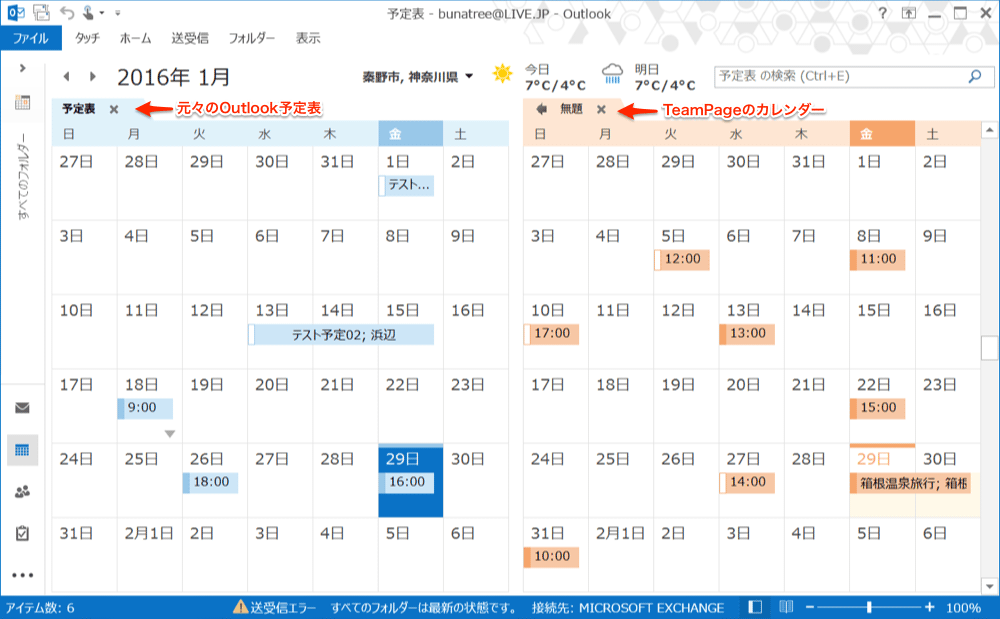This screenshot has height=619, width=1000.
Task: Close the 予定表 calendar tab
Action: coord(114,110)
